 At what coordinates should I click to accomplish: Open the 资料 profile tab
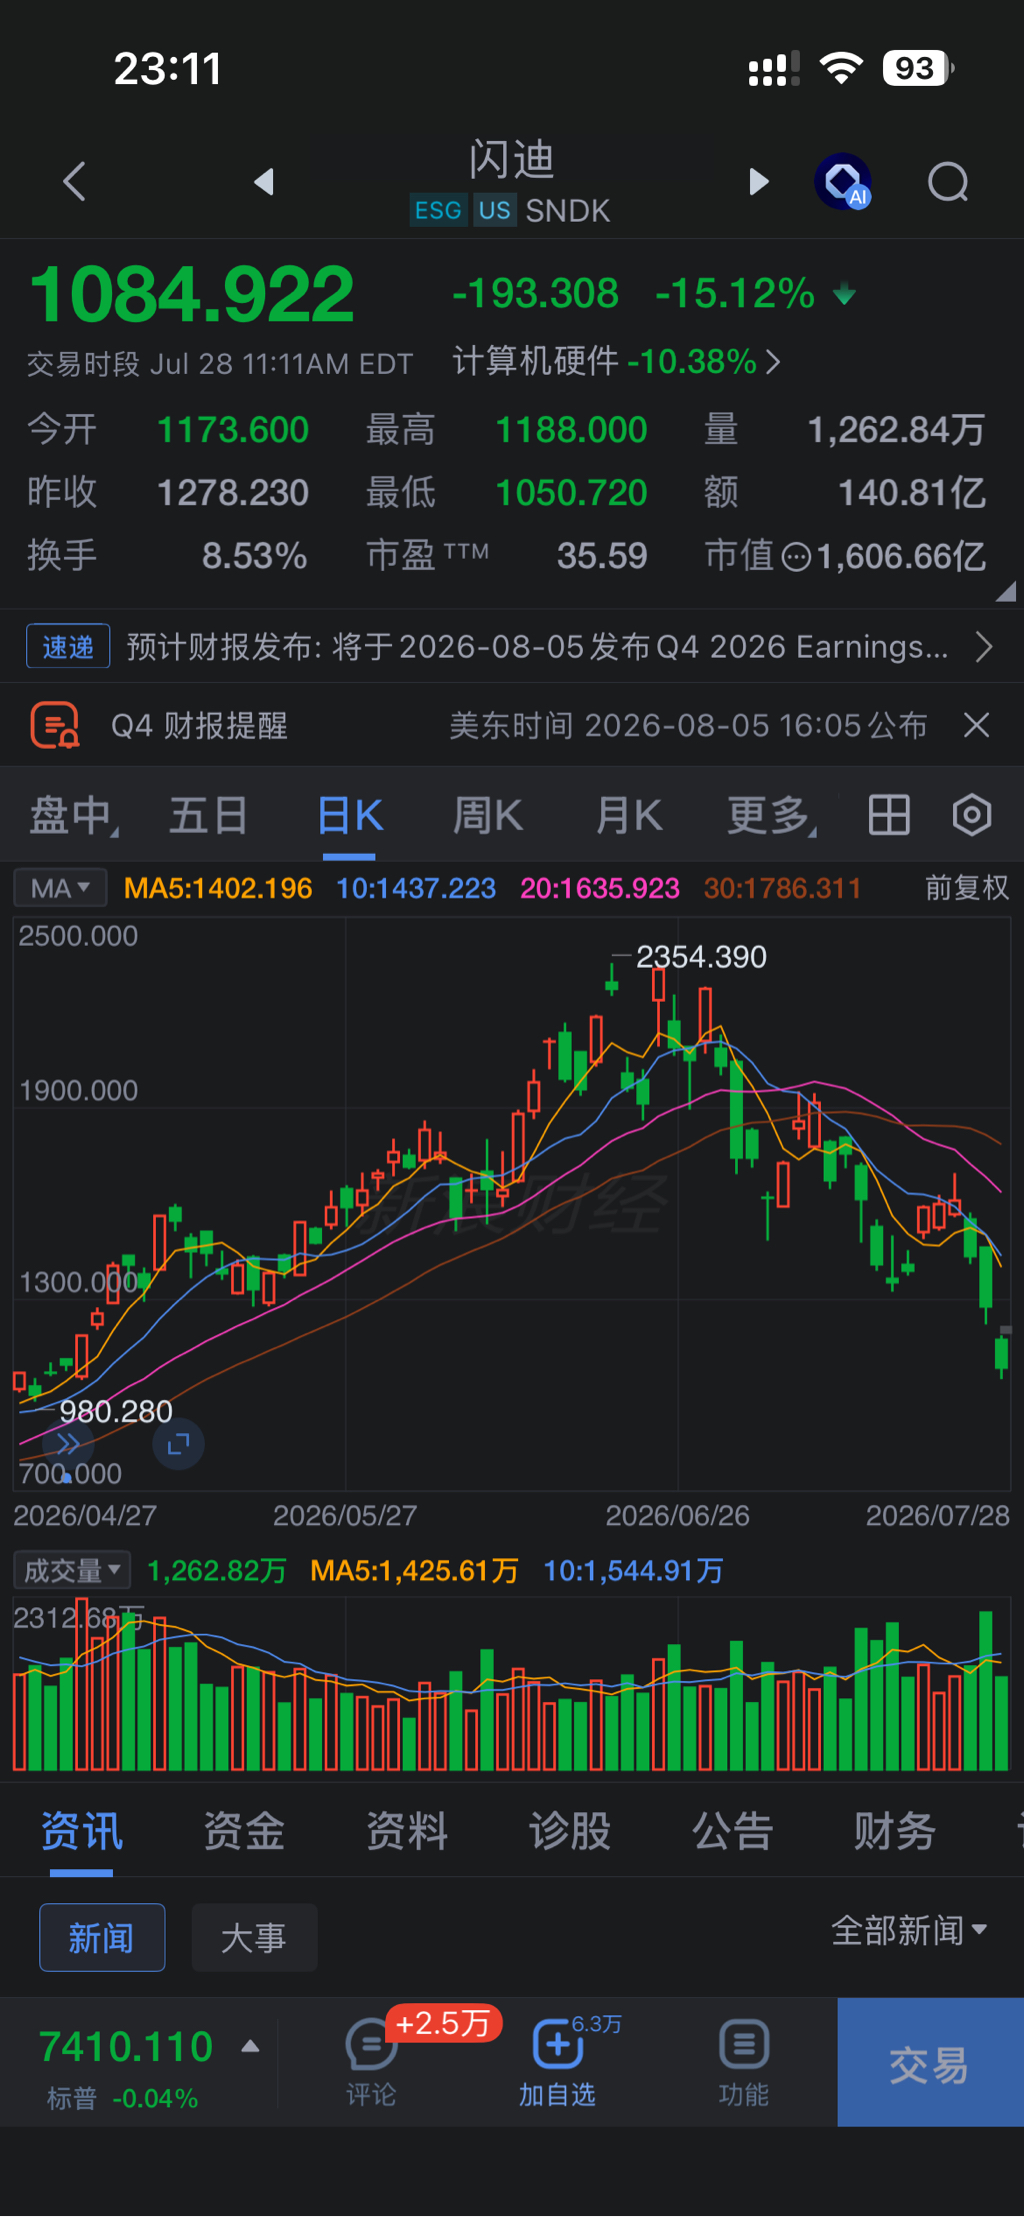coord(407,1832)
